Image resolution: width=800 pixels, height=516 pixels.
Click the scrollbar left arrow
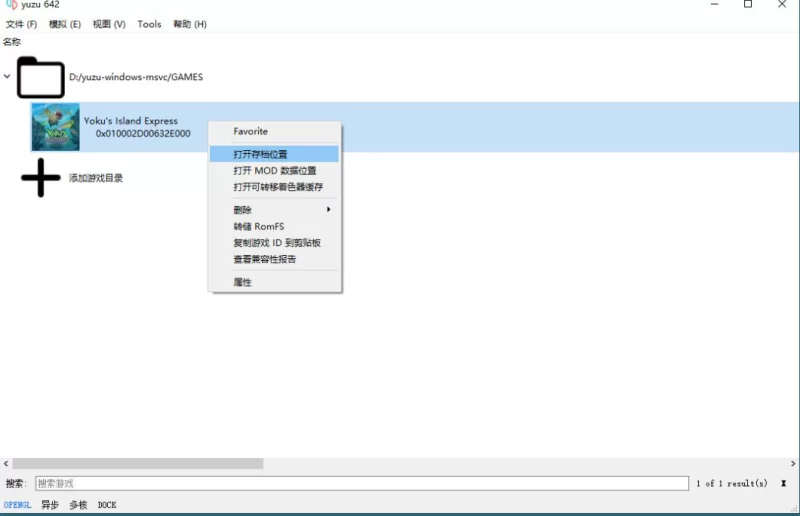[6, 463]
